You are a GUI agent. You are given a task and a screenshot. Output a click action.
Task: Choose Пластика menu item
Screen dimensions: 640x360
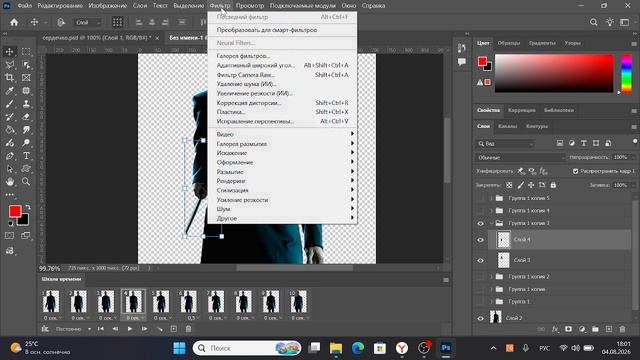[x=282, y=112]
